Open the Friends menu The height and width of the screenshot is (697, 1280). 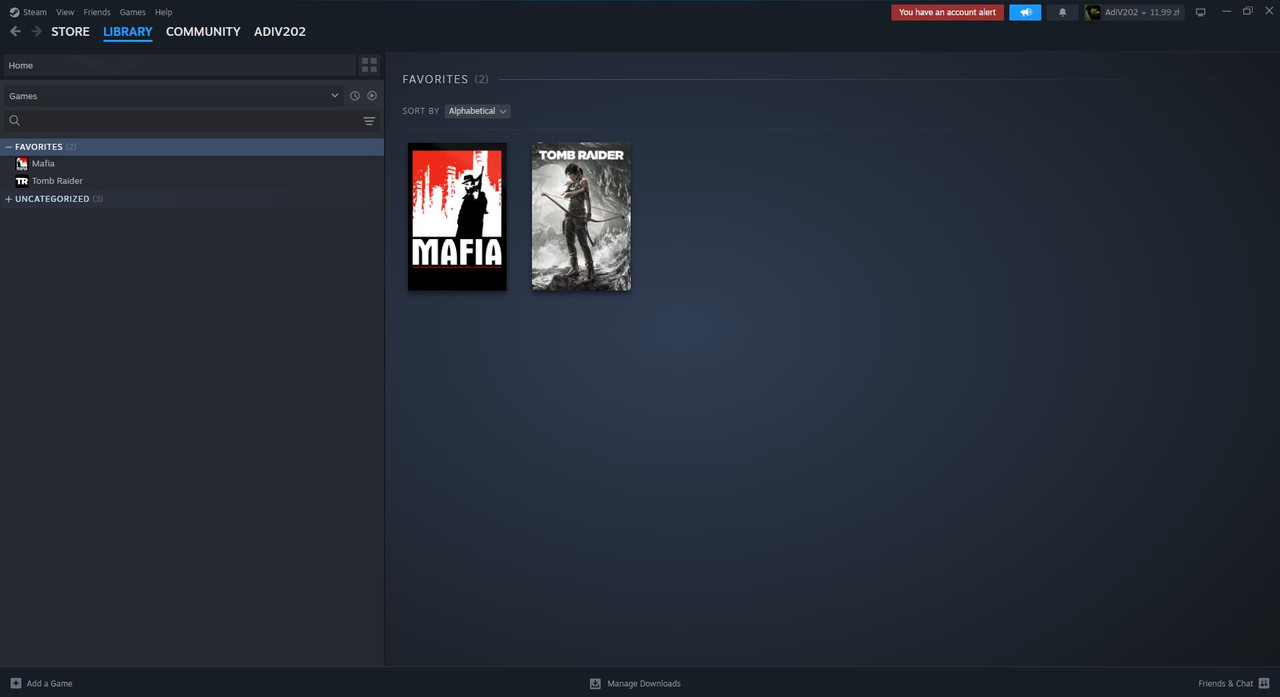pos(97,12)
